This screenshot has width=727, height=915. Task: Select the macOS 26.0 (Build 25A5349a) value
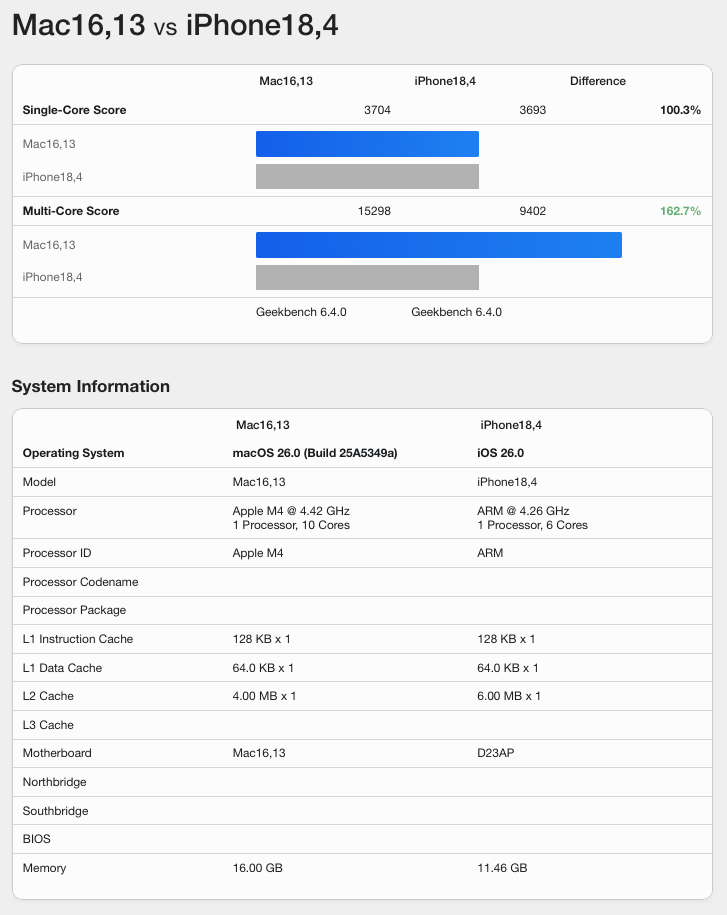click(x=315, y=453)
